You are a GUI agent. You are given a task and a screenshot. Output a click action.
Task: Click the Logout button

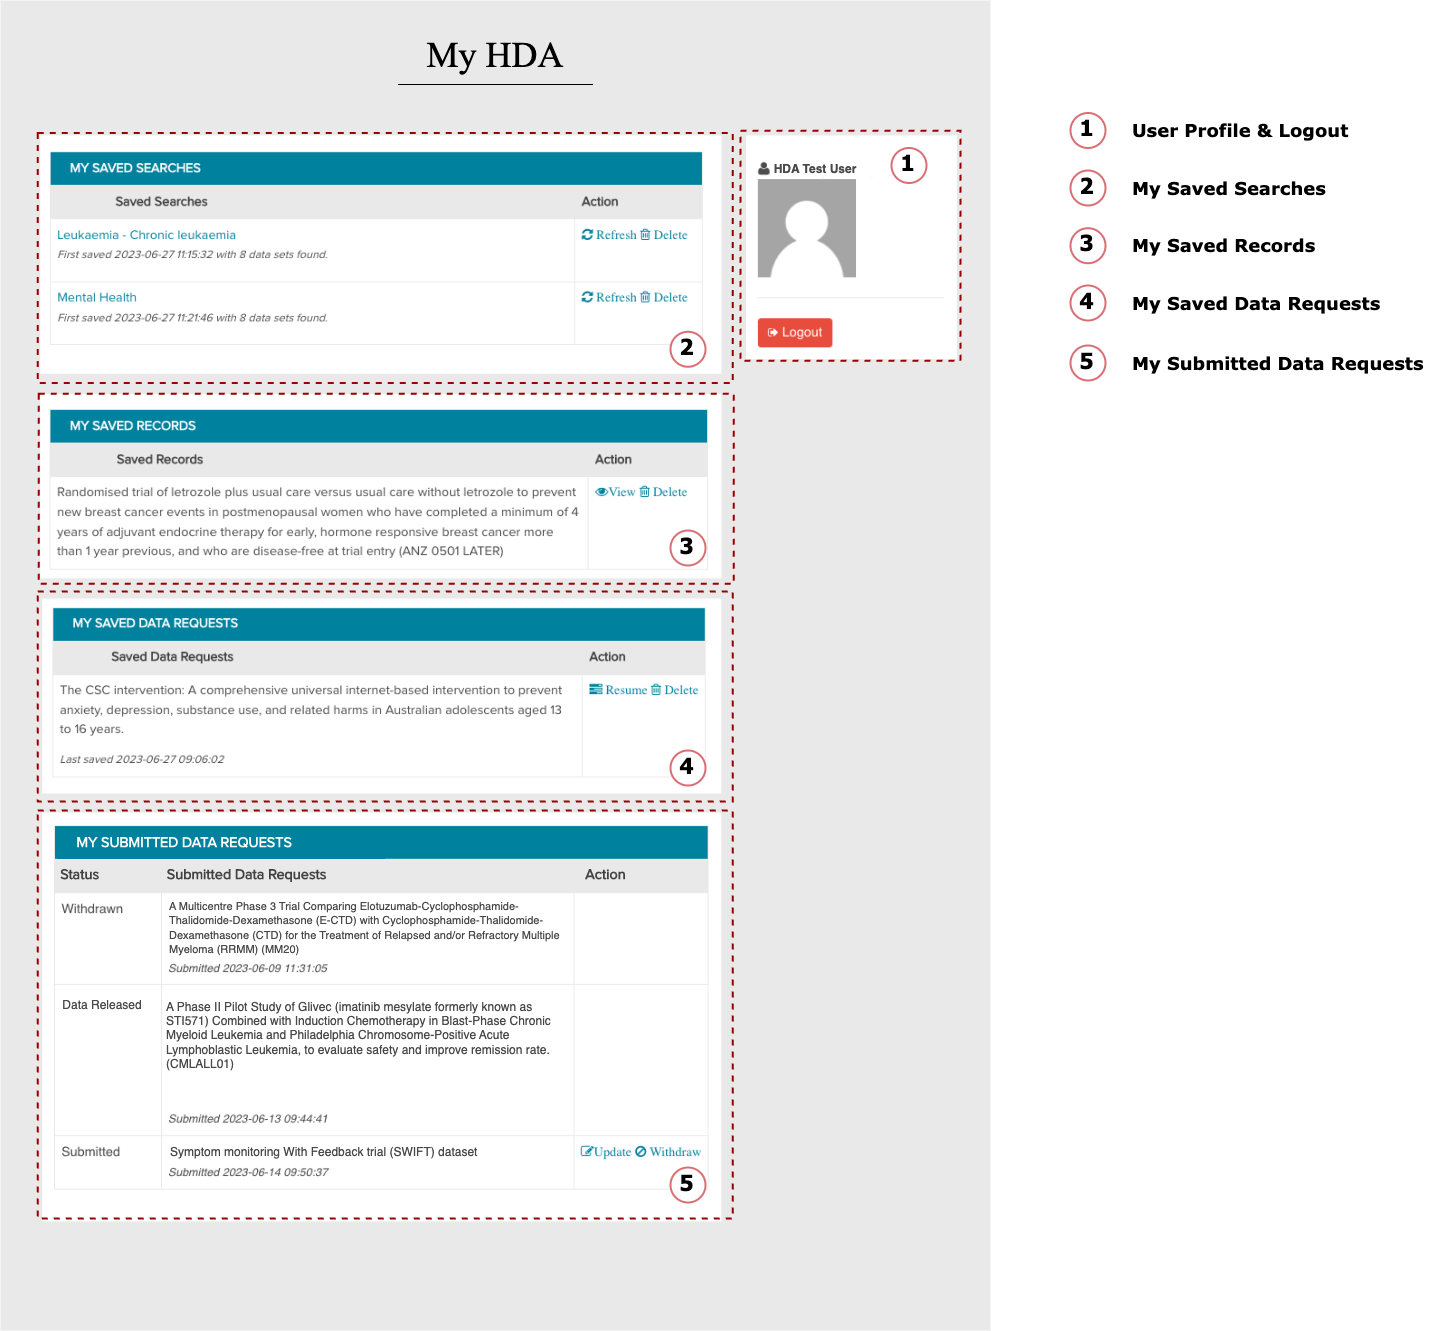coord(795,332)
